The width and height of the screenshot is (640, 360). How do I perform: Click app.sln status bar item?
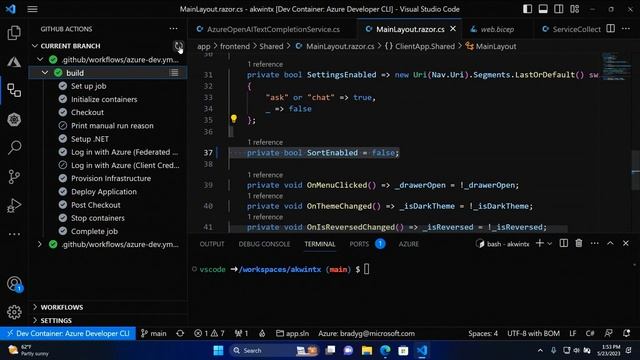tap(293, 333)
